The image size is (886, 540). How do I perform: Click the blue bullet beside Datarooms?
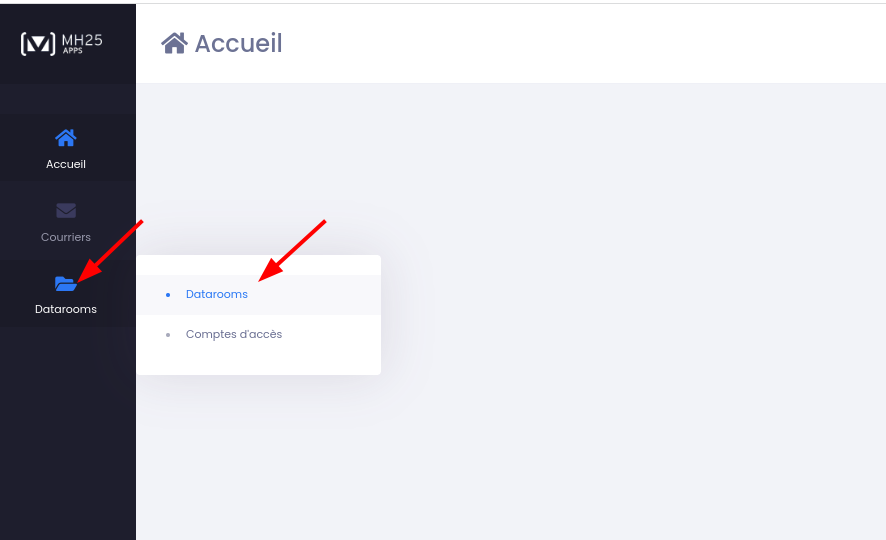click(168, 295)
